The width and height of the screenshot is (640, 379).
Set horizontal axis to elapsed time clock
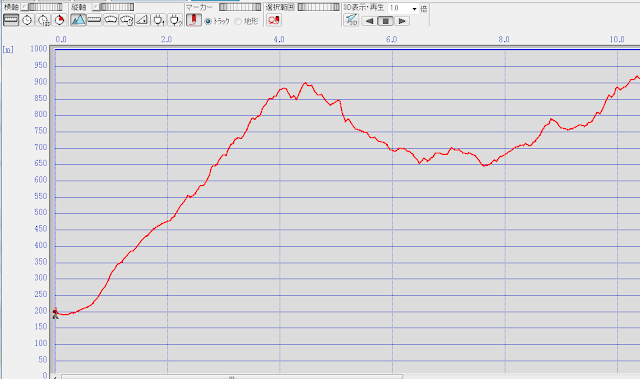point(43,20)
